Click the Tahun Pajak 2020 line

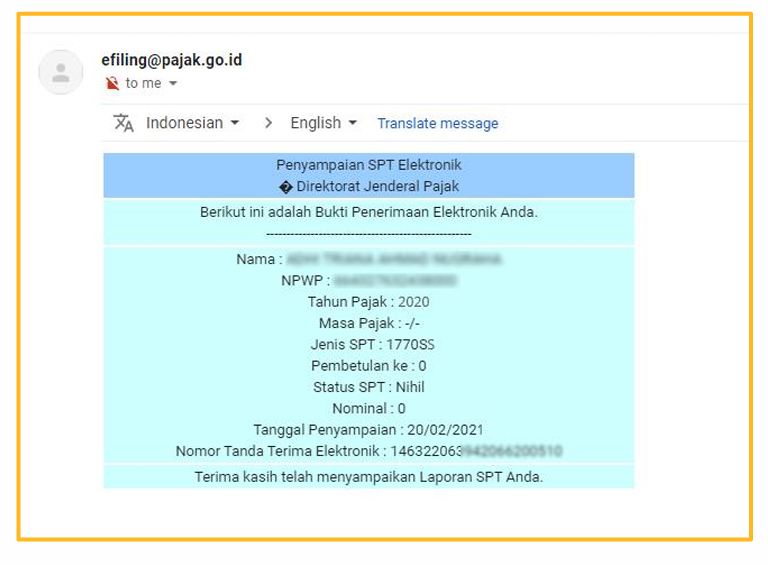tap(369, 302)
